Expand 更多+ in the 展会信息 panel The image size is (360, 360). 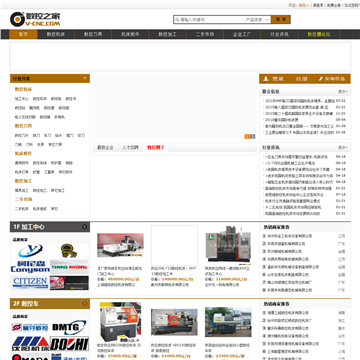(x=343, y=91)
